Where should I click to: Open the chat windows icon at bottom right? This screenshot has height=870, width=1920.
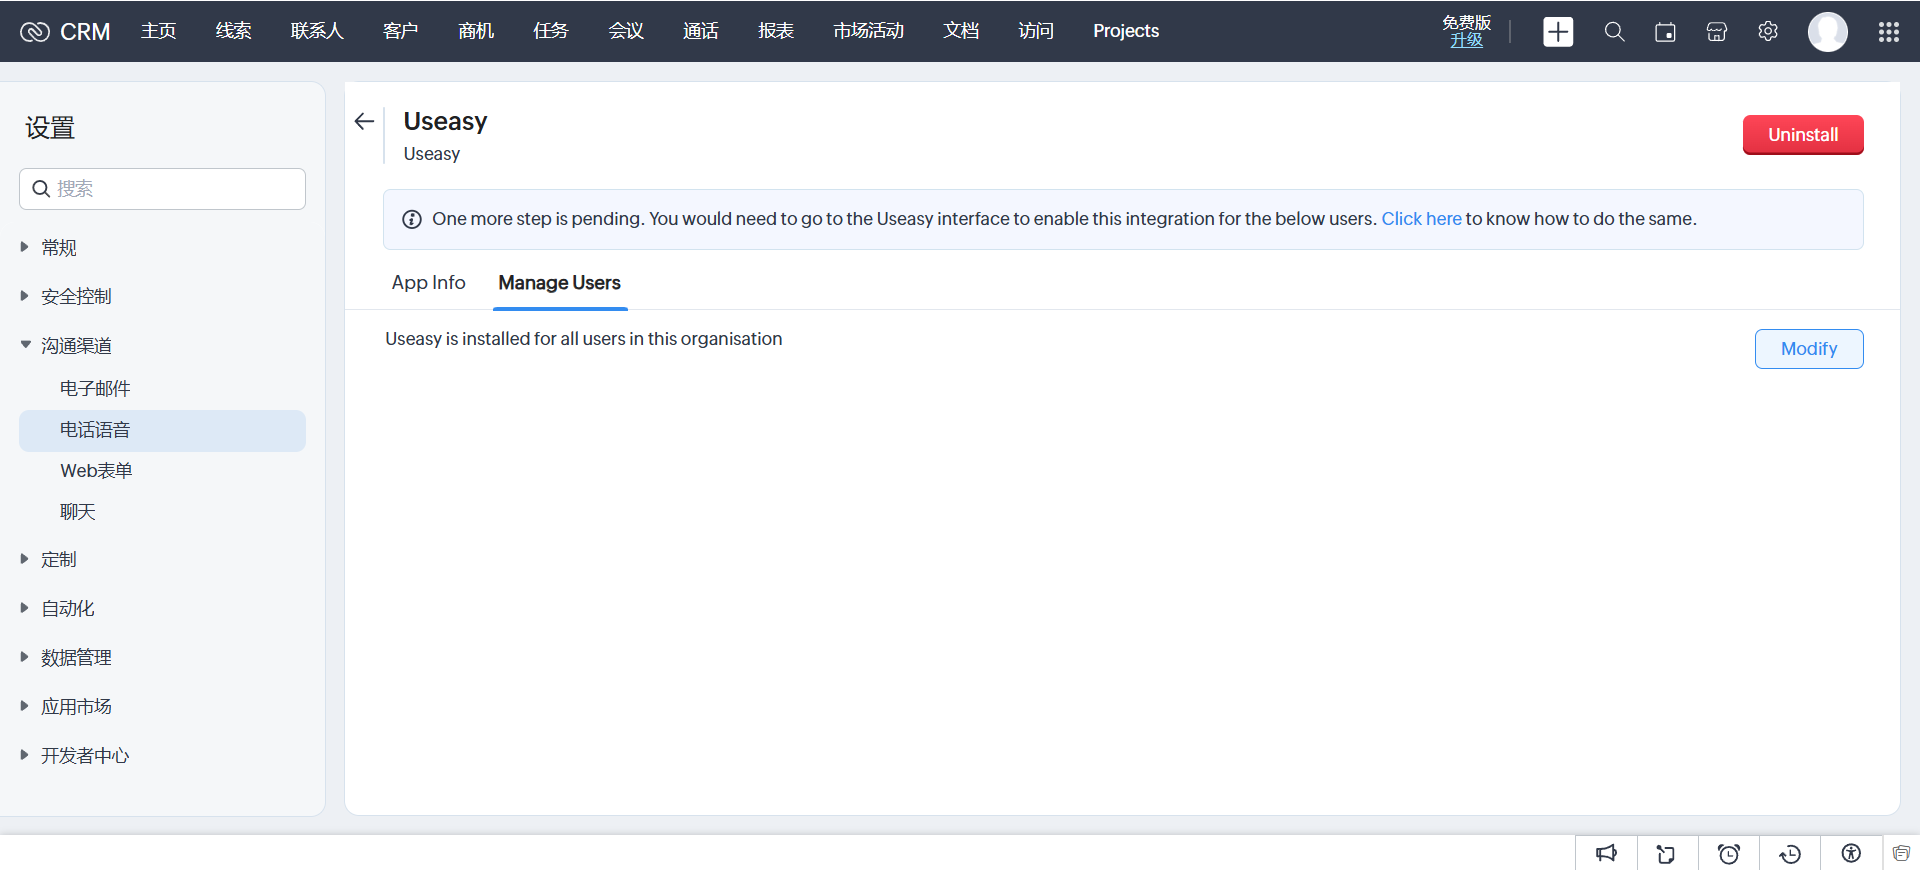tap(1901, 853)
